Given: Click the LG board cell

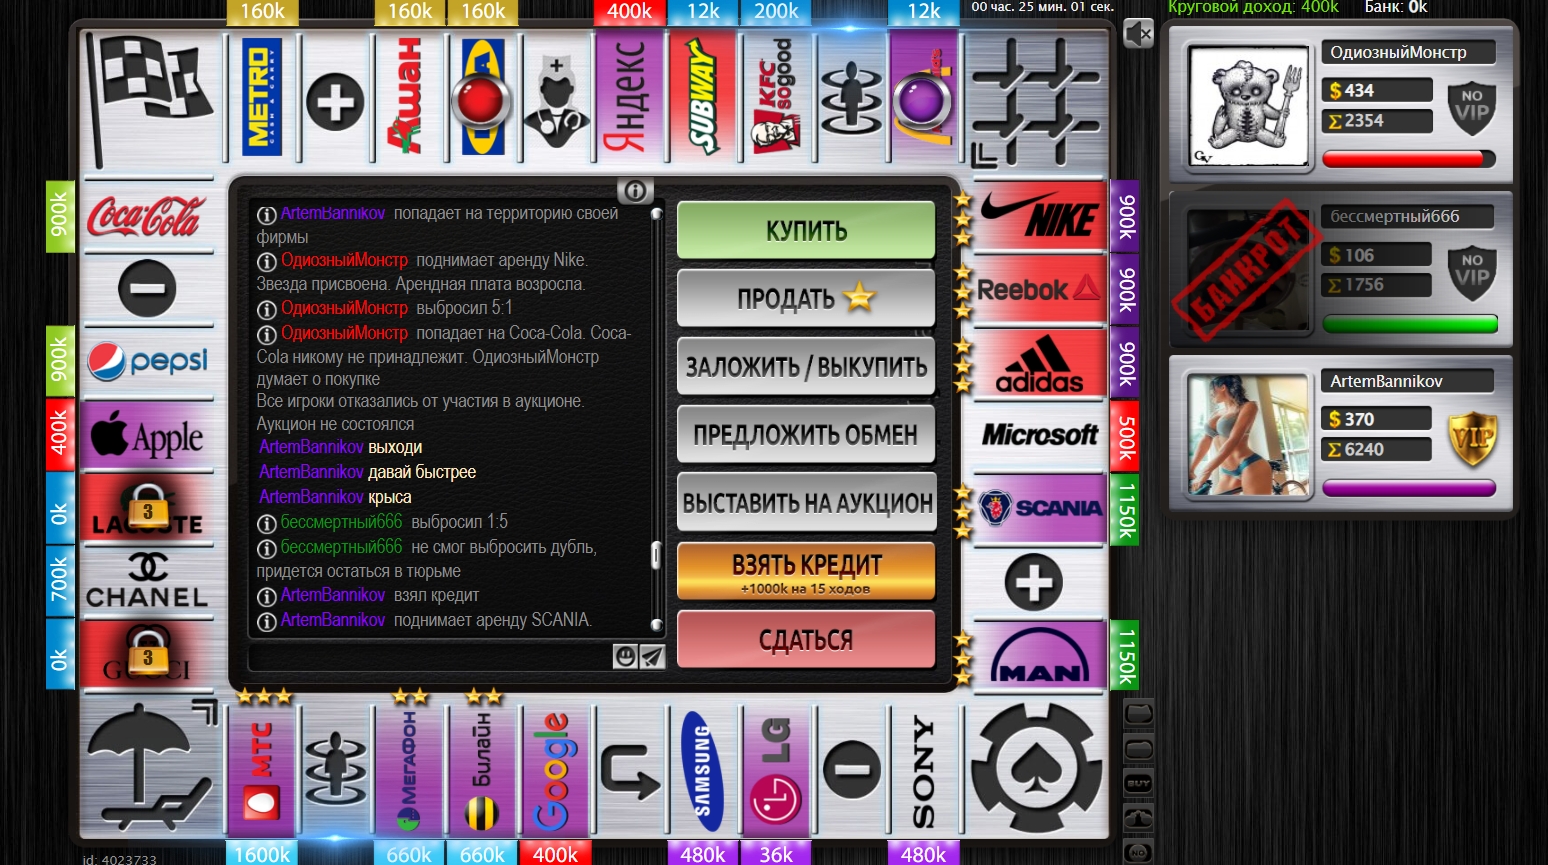Looking at the screenshot, I should pos(776,770).
